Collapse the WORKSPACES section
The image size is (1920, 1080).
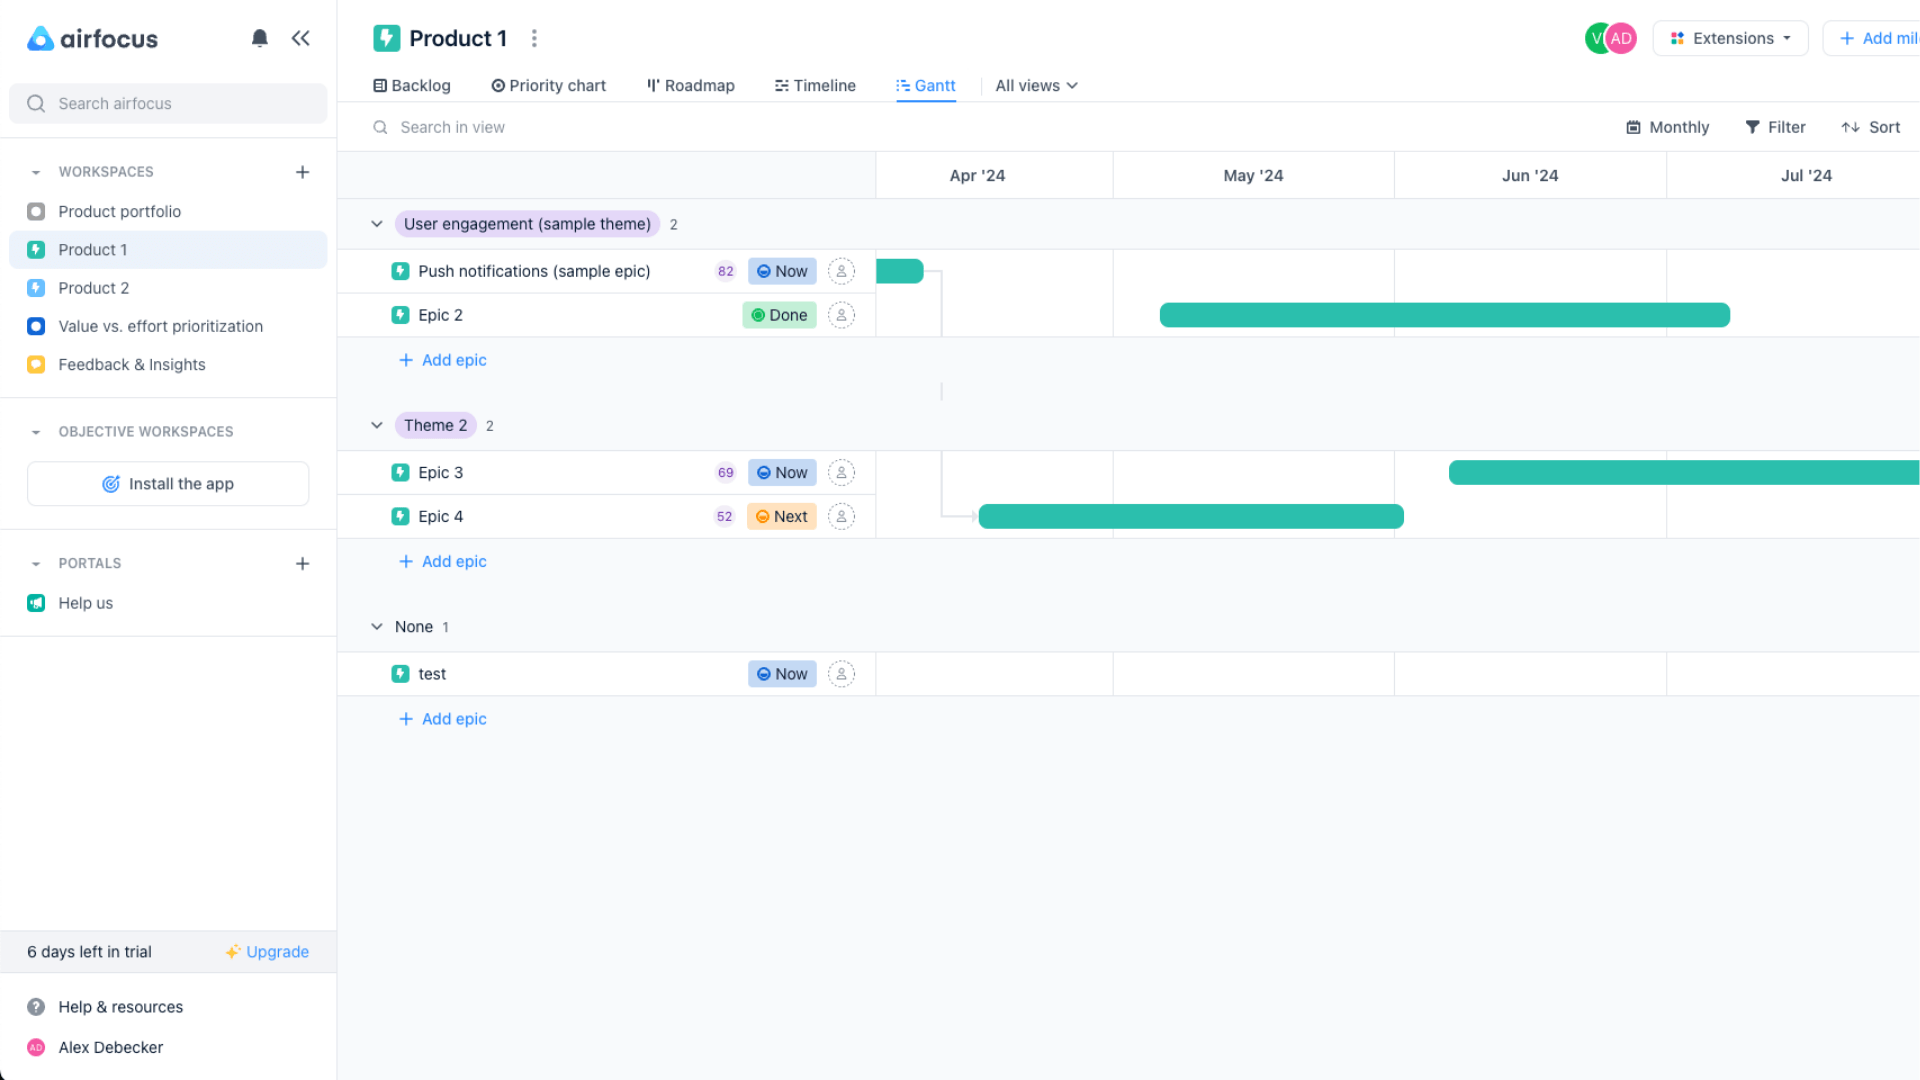[x=36, y=172]
